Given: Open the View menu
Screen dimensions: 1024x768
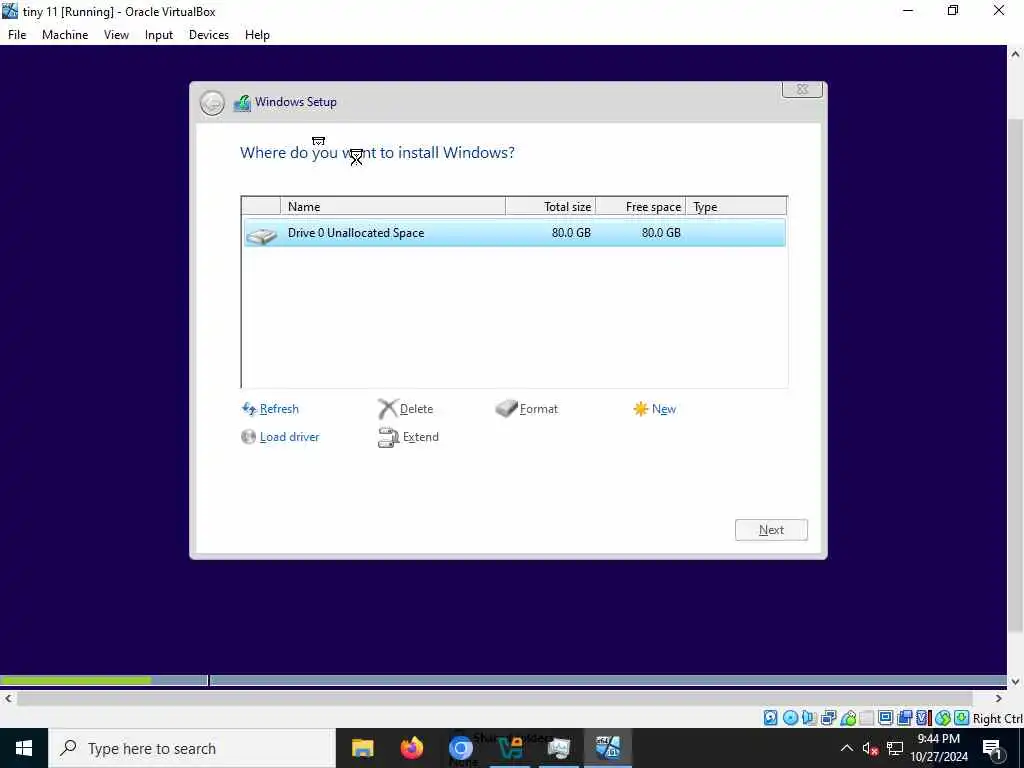Looking at the screenshot, I should click(116, 35).
